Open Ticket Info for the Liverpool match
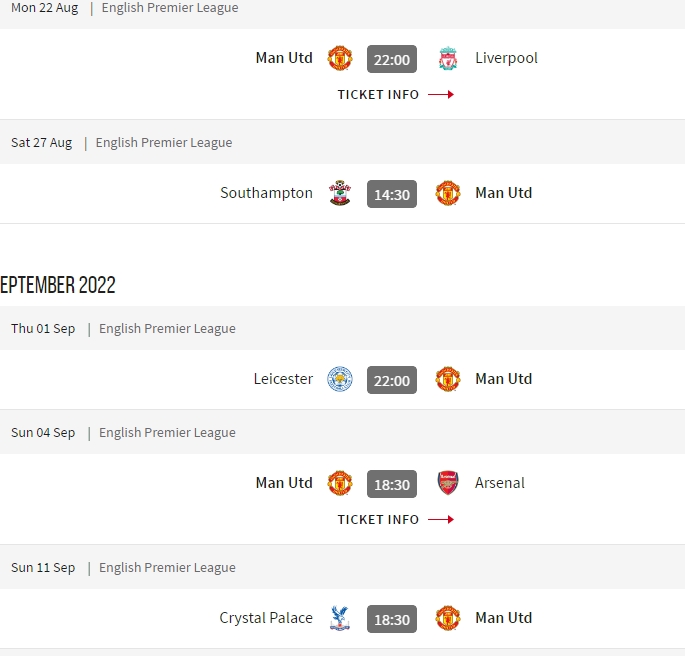Viewport: 685px width, 656px height. tap(396, 95)
